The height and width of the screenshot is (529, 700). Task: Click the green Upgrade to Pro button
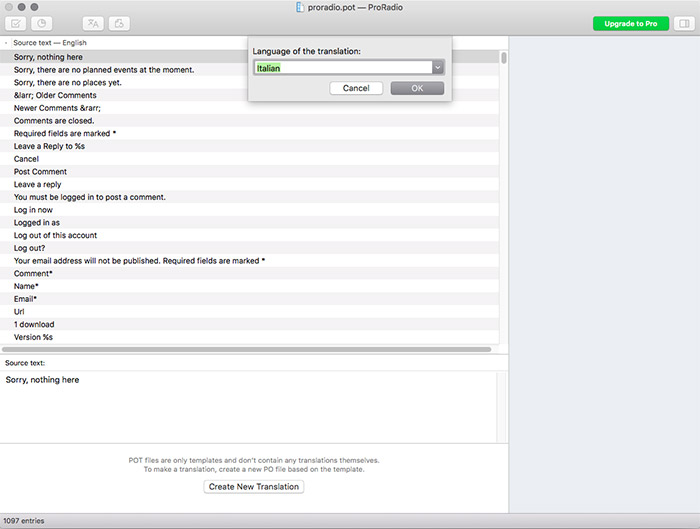[630, 23]
